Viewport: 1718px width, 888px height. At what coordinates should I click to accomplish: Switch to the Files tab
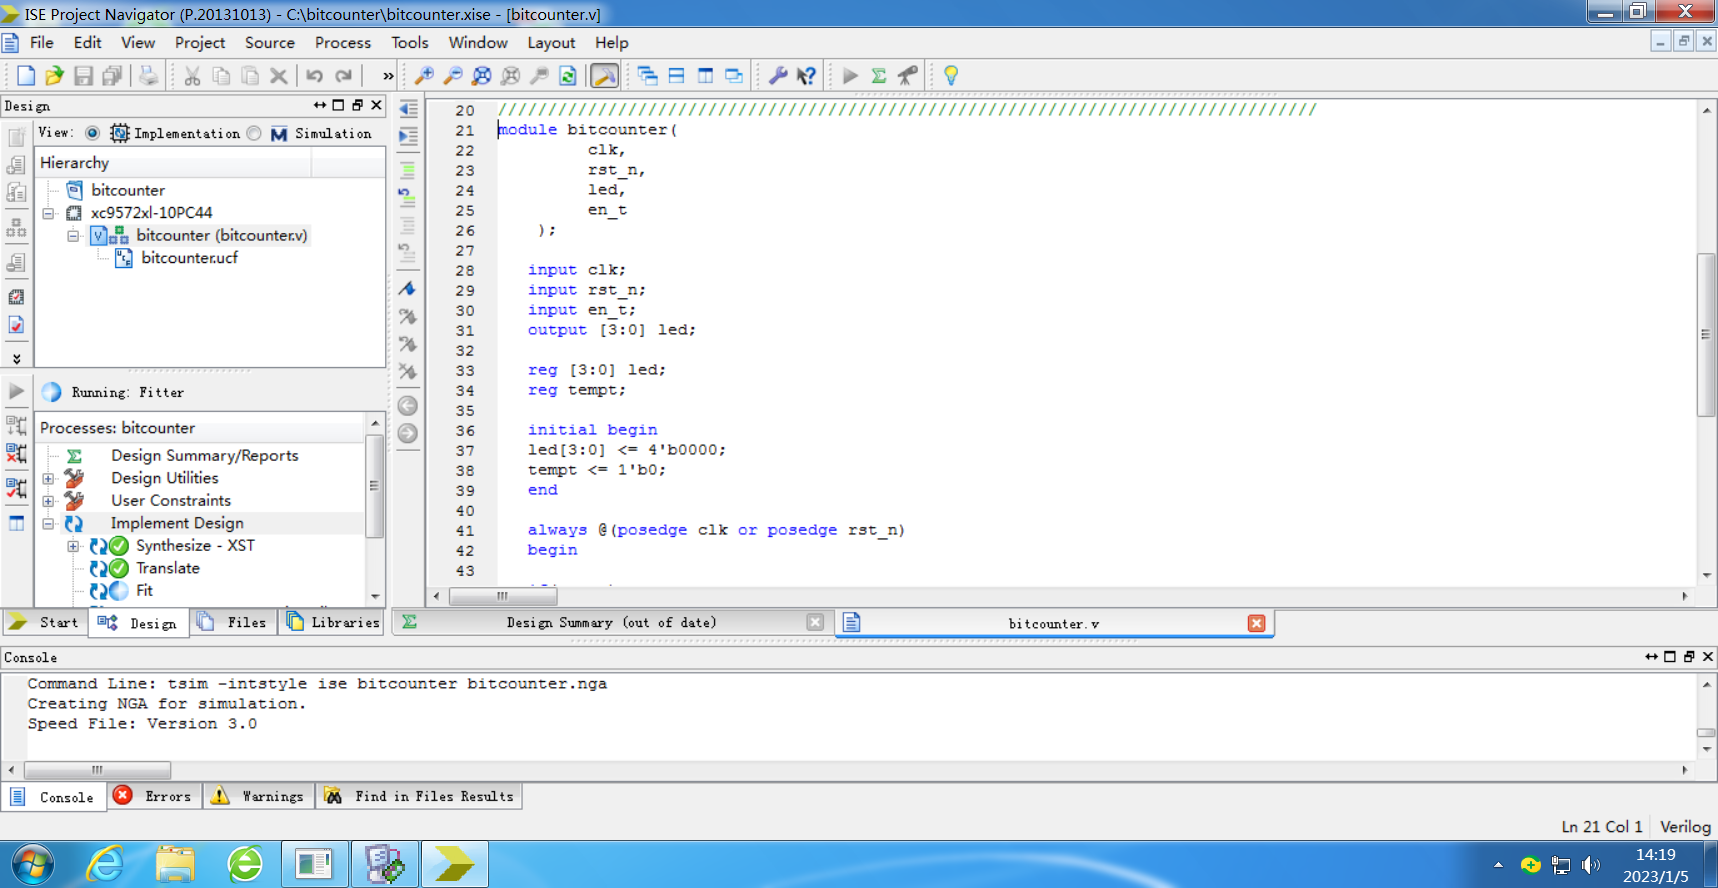coord(233,622)
